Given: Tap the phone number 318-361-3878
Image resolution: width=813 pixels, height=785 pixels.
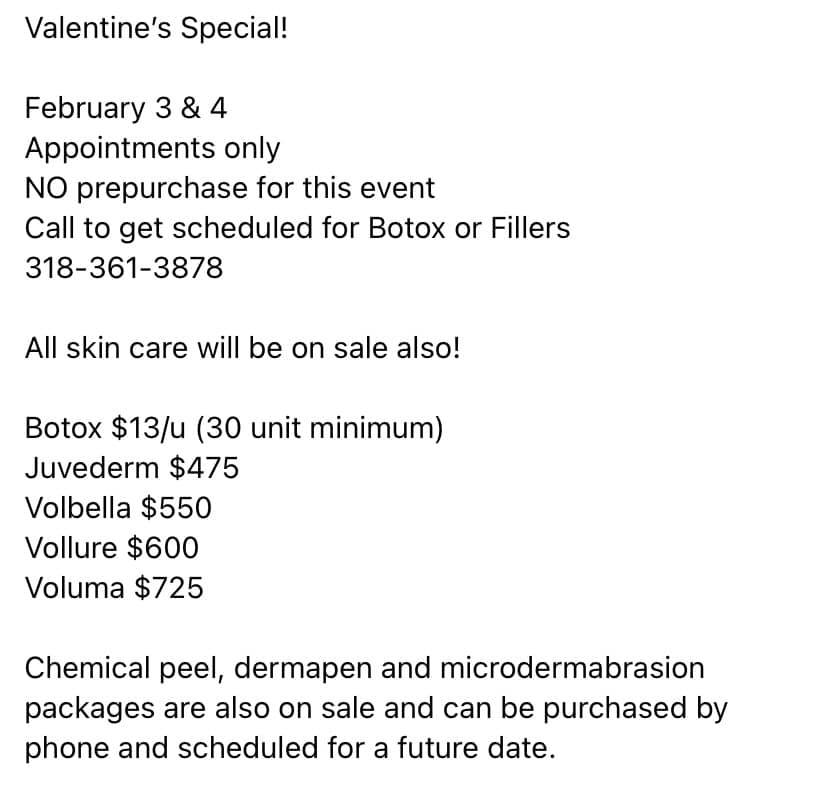Looking at the screenshot, I should [124, 268].
